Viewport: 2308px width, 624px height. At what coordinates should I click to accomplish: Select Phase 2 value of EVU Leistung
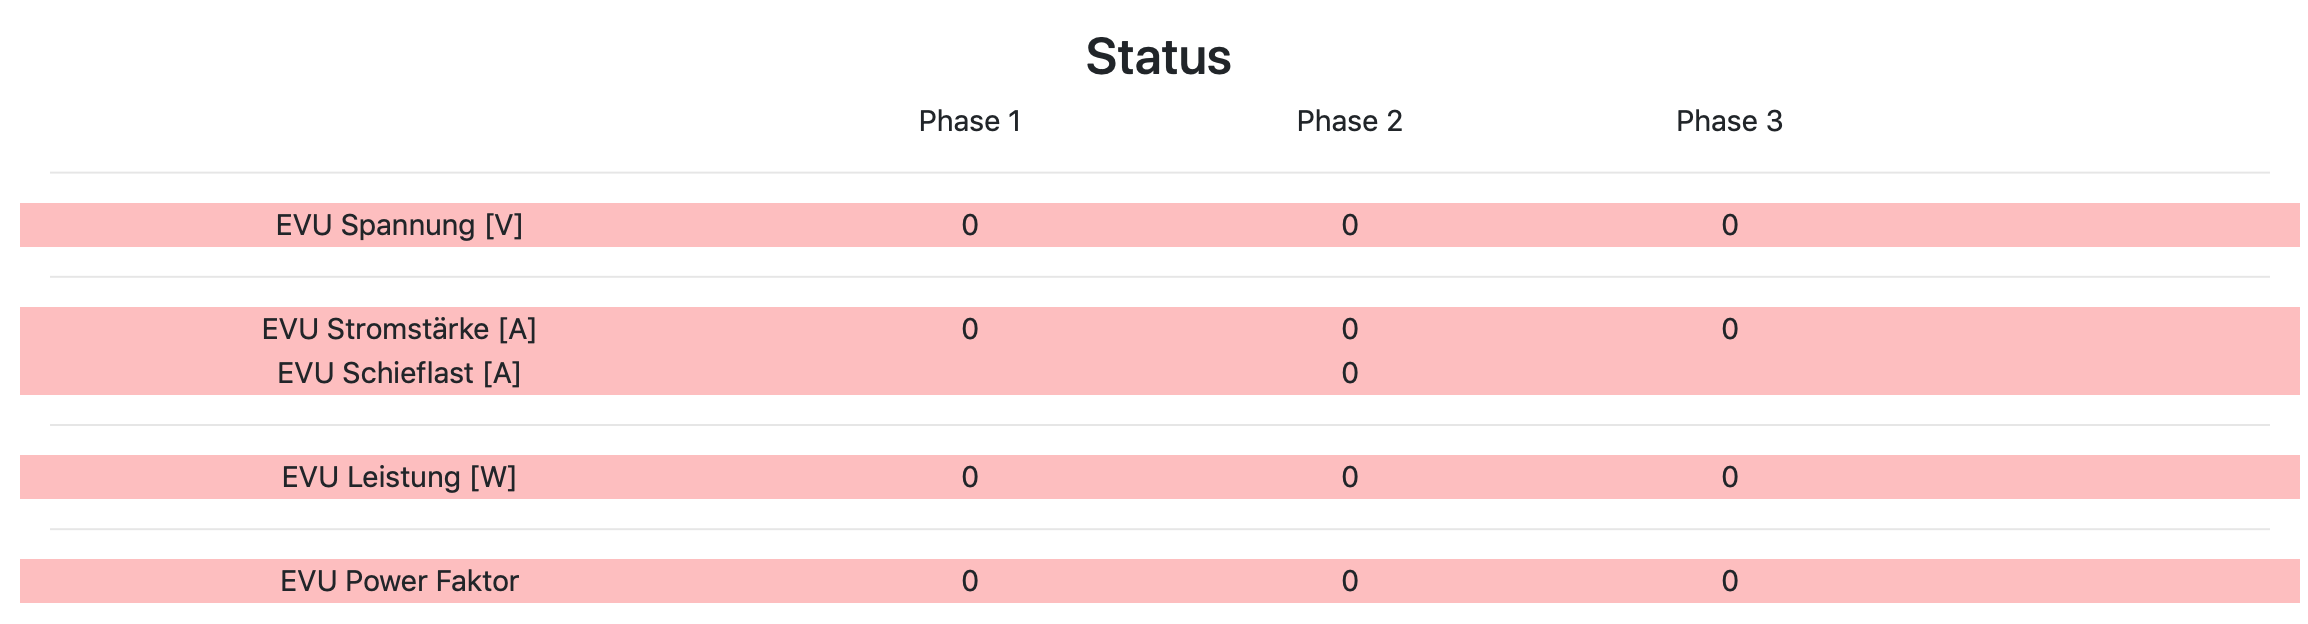tap(1349, 477)
